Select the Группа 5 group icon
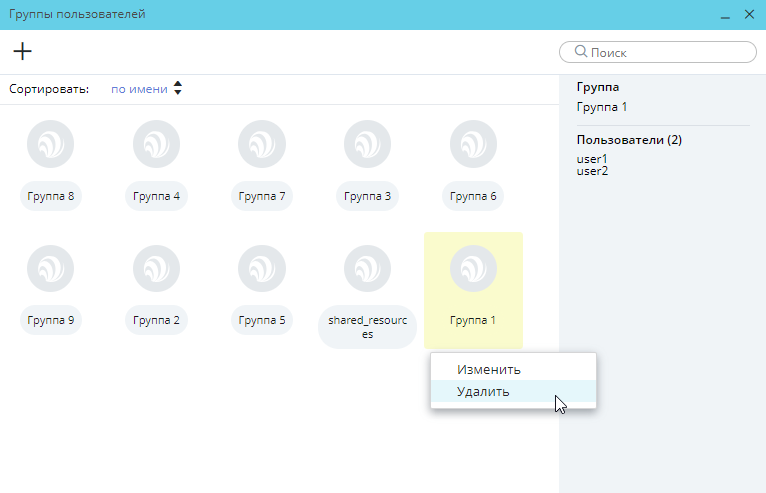 pyautogui.click(x=261, y=269)
